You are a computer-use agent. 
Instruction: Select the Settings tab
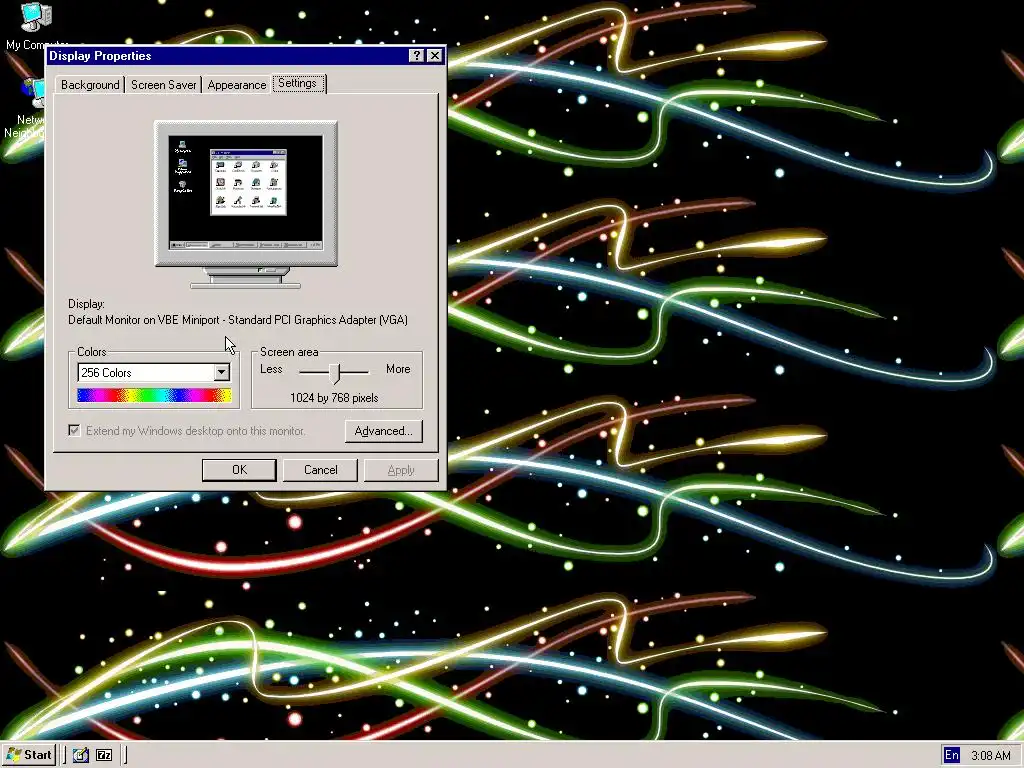coord(298,83)
